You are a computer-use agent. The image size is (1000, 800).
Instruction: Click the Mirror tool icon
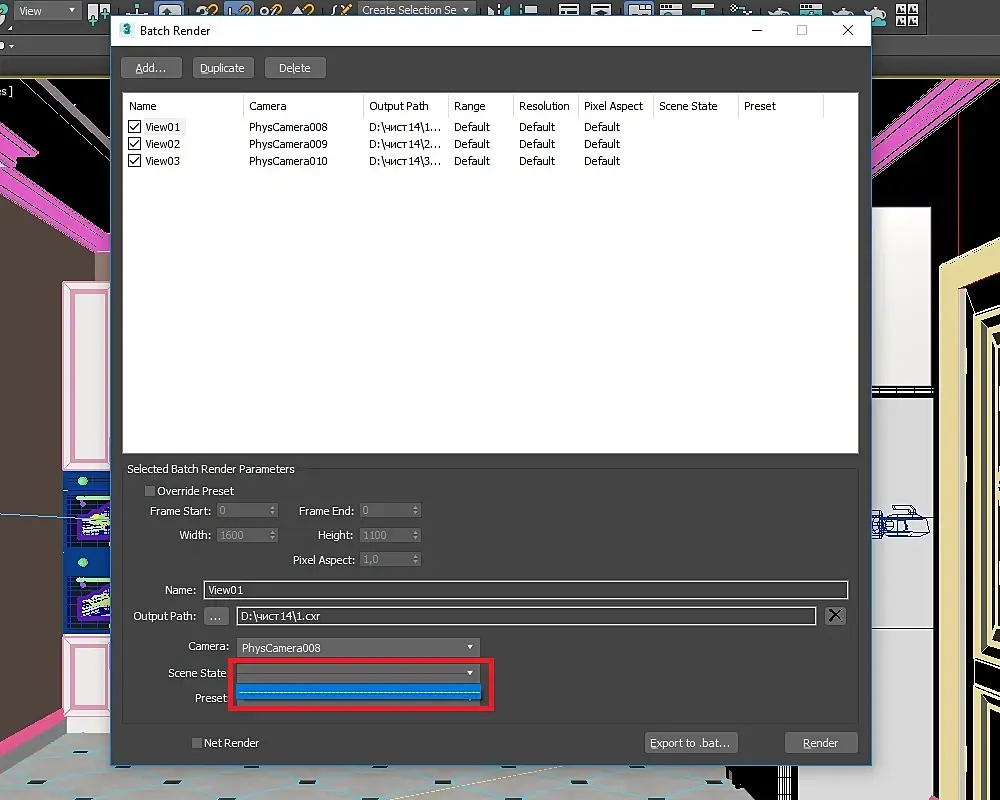[498, 10]
